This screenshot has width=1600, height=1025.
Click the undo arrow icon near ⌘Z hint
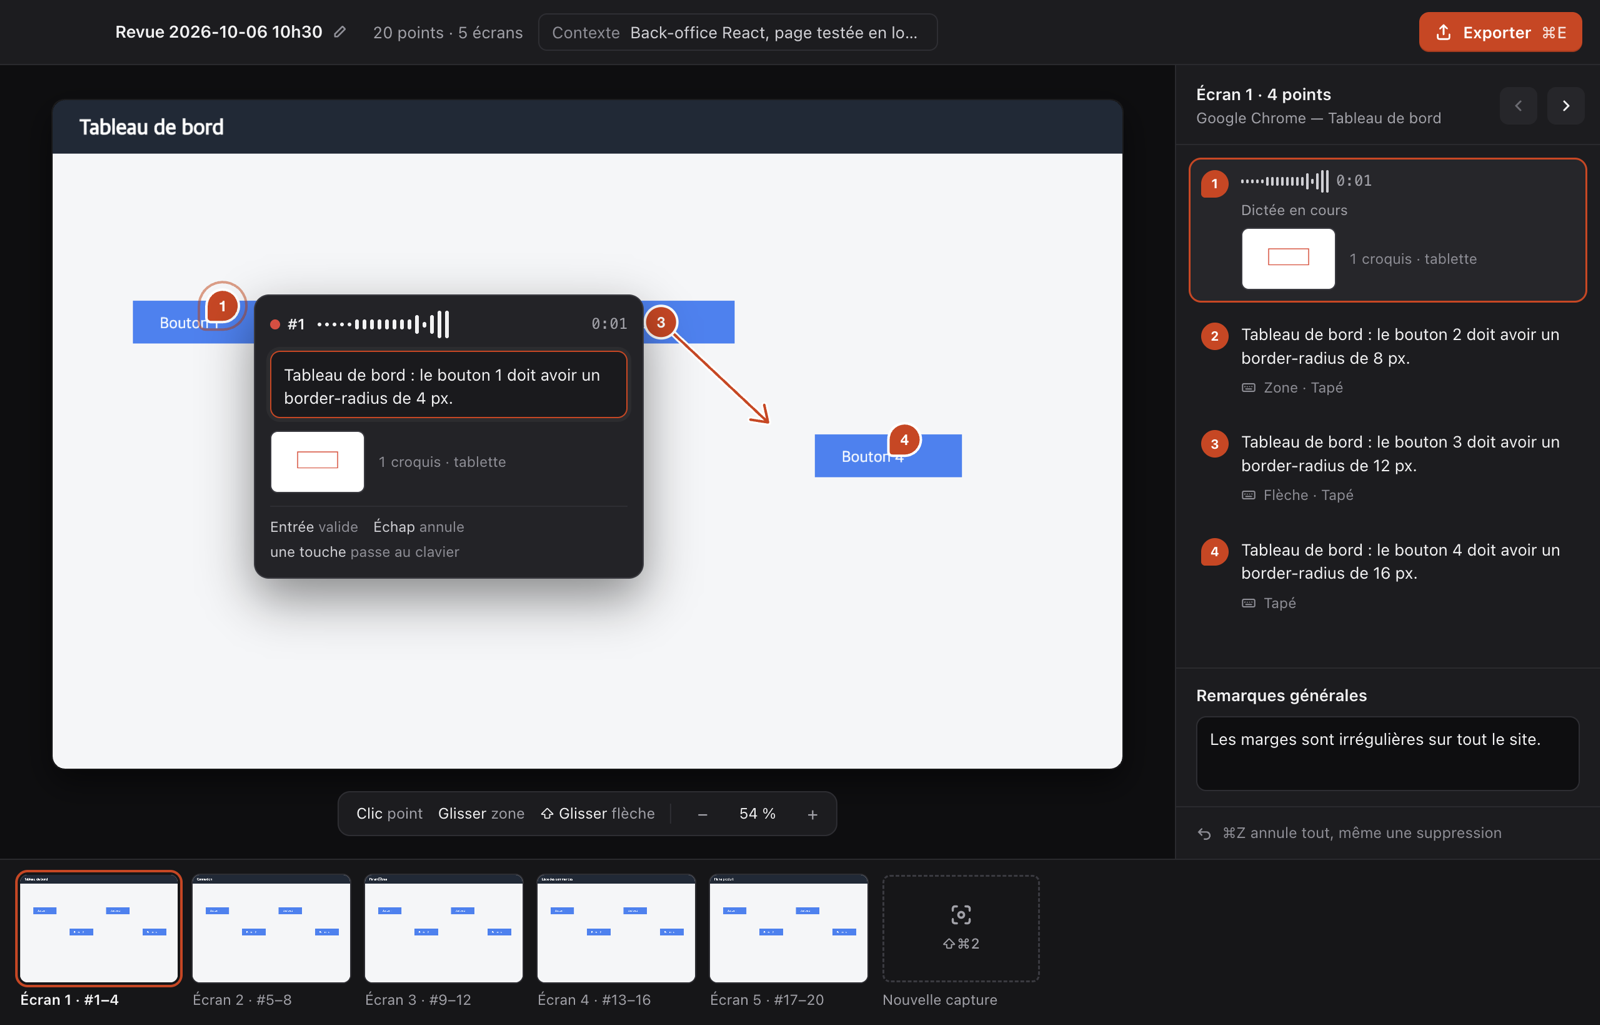tap(1204, 834)
